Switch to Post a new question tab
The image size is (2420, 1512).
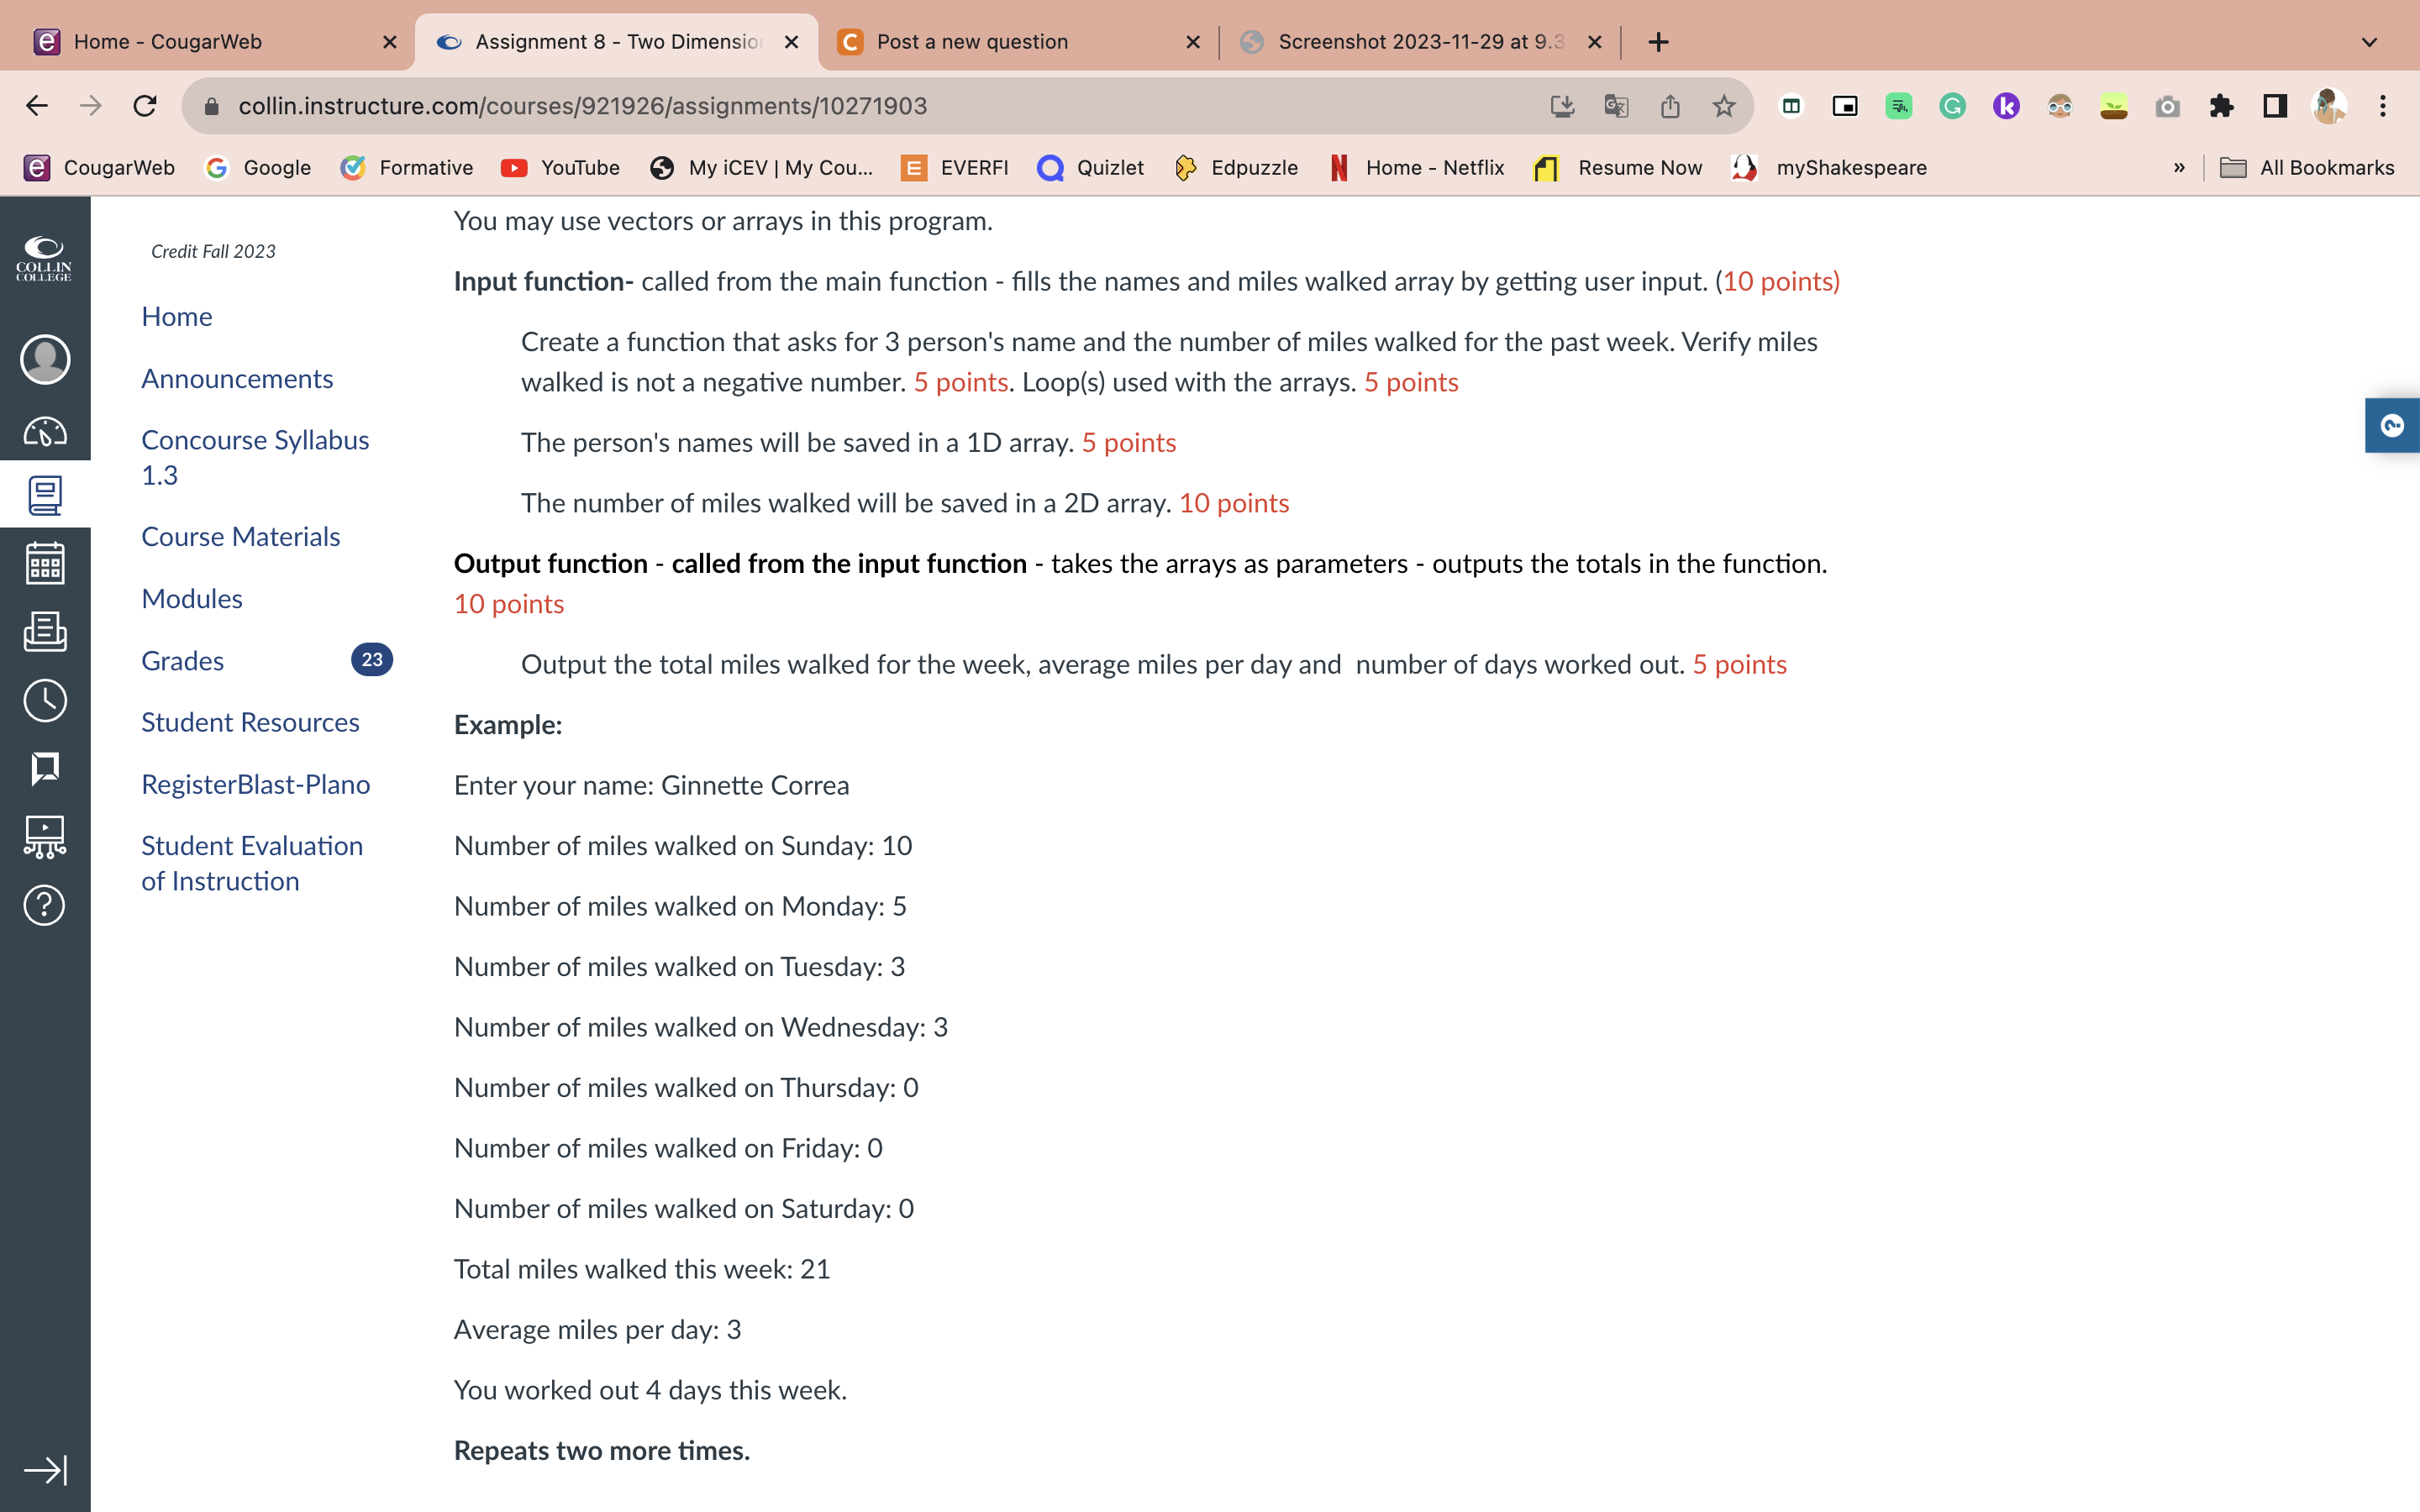(971, 42)
